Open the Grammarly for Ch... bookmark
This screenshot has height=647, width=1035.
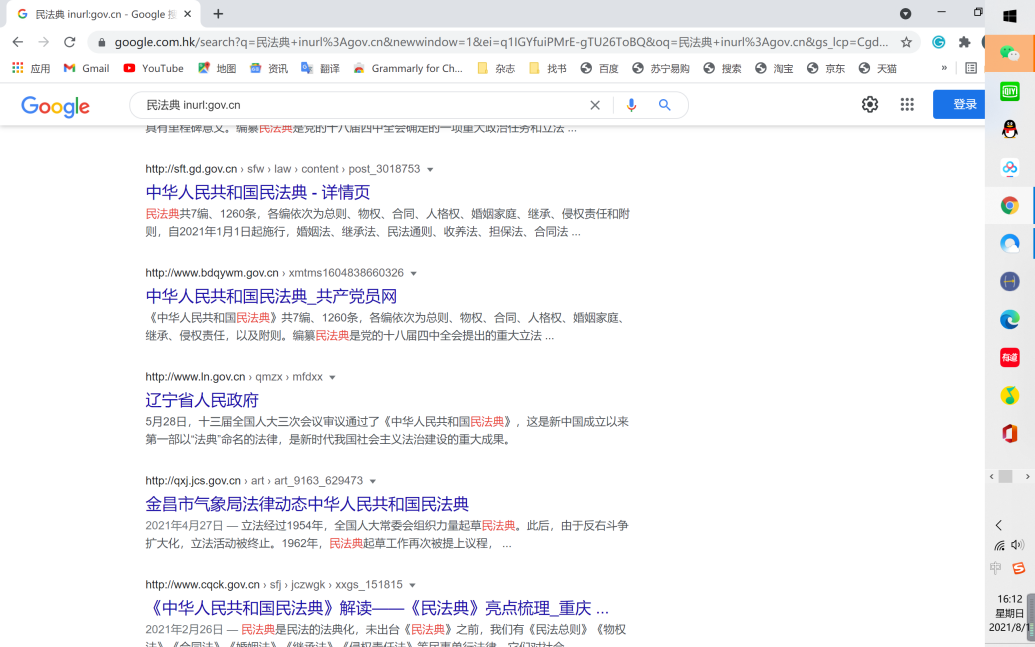(408, 68)
